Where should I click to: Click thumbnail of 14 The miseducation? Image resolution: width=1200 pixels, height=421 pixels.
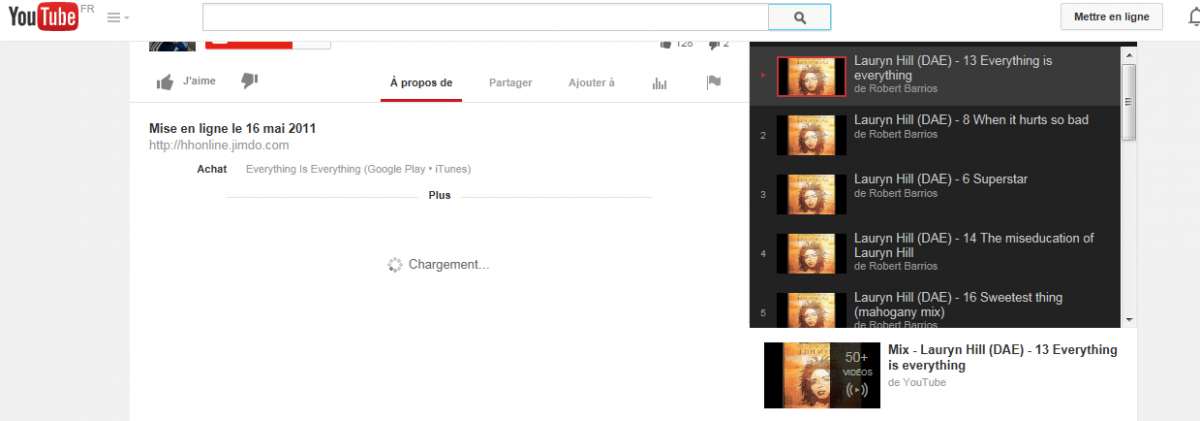point(812,253)
